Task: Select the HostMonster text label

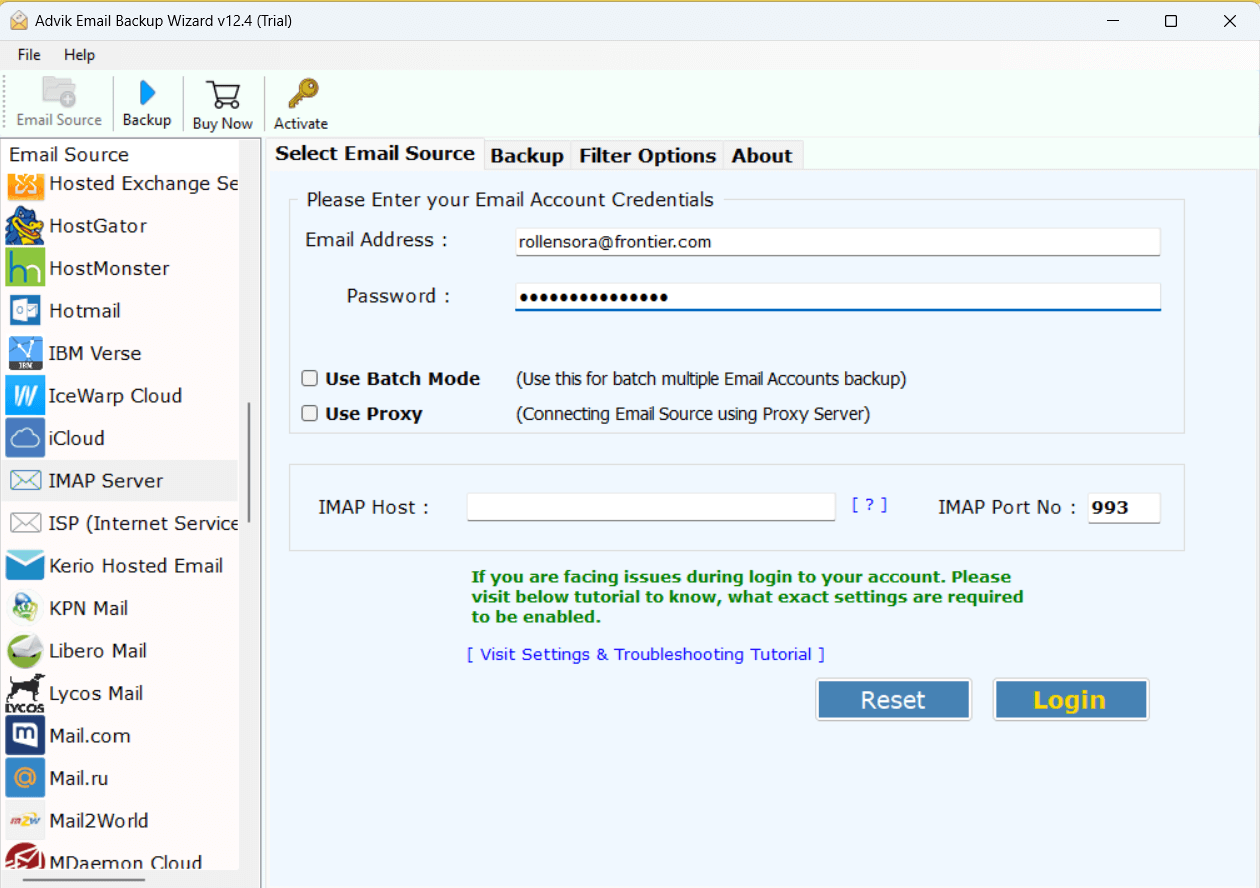Action: click(109, 268)
